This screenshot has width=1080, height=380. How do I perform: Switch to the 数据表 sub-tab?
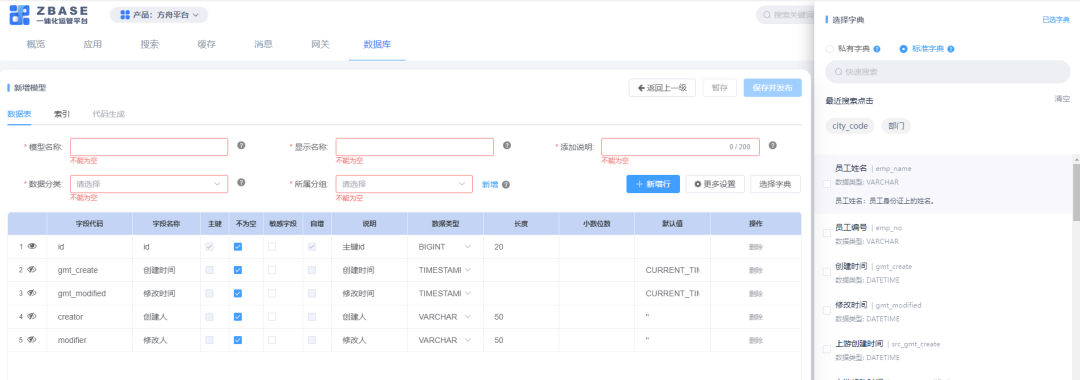(19, 114)
